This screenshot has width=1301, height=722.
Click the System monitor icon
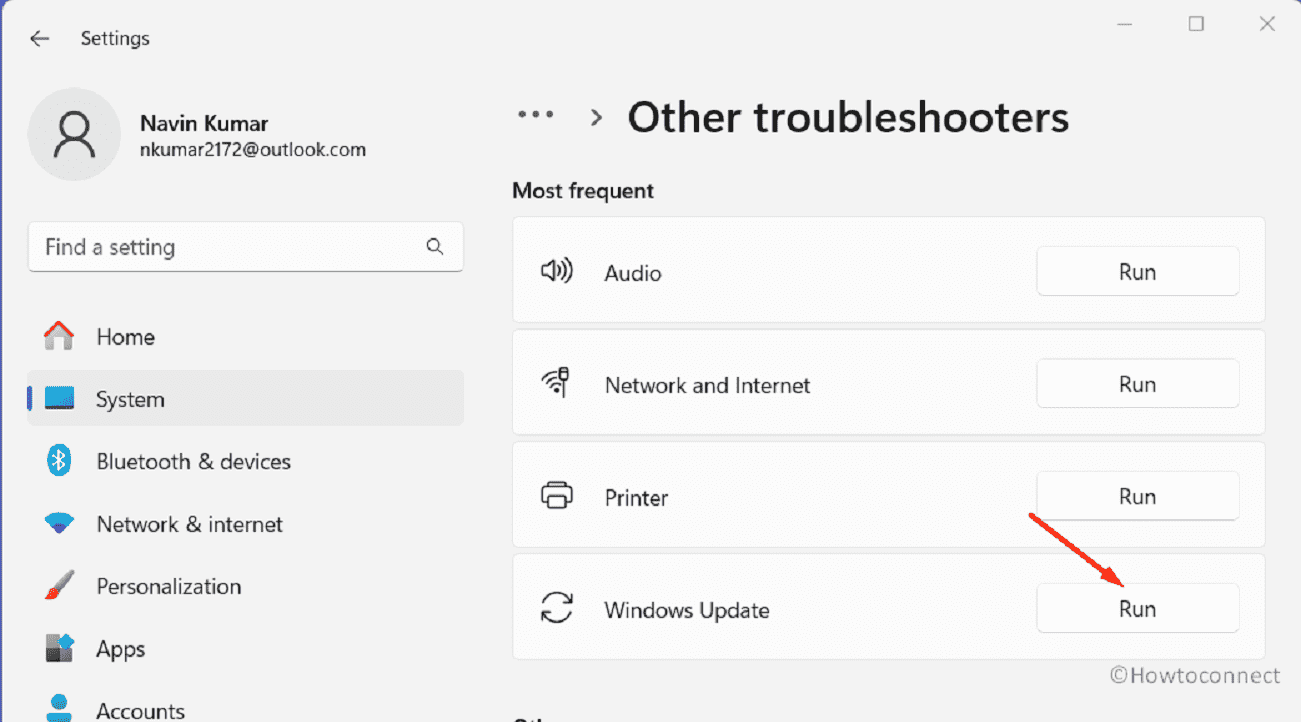click(x=60, y=399)
